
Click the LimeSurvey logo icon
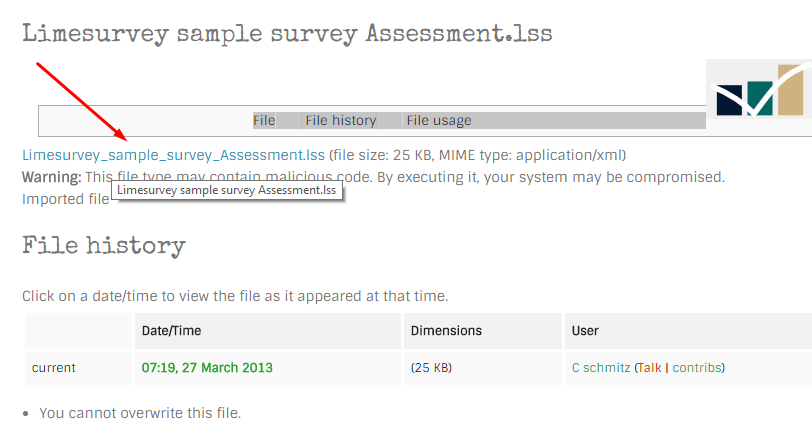pyautogui.click(x=758, y=100)
